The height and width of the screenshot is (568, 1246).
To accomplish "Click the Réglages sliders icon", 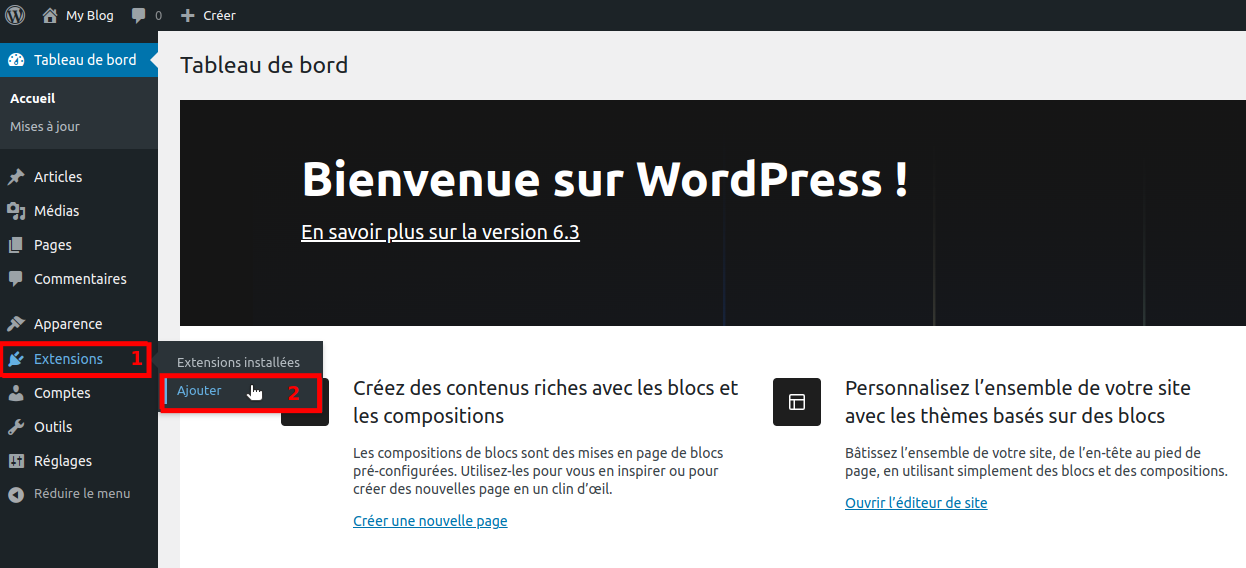I will tap(16, 461).
